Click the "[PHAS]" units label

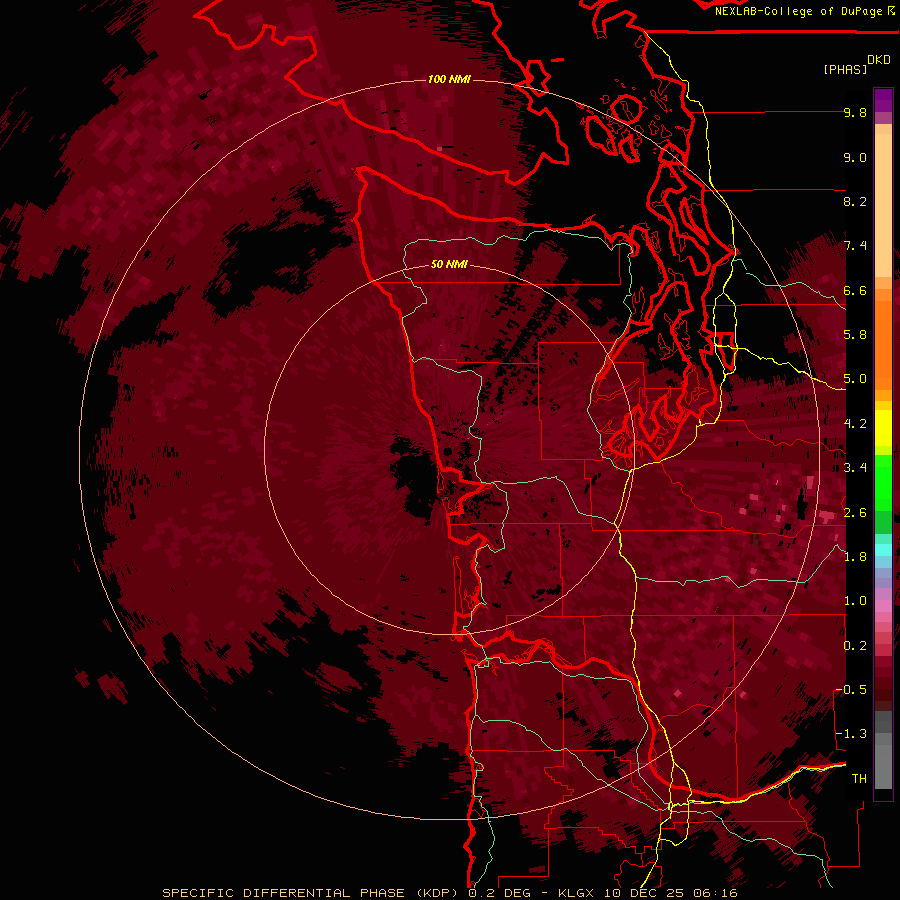(x=845, y=69)
